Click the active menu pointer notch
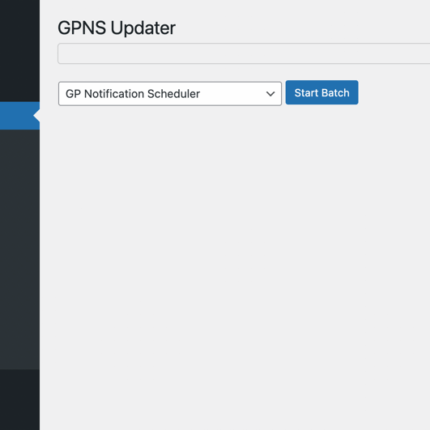The height and width of the screenshot is (430, 430). tap(37, 116)
